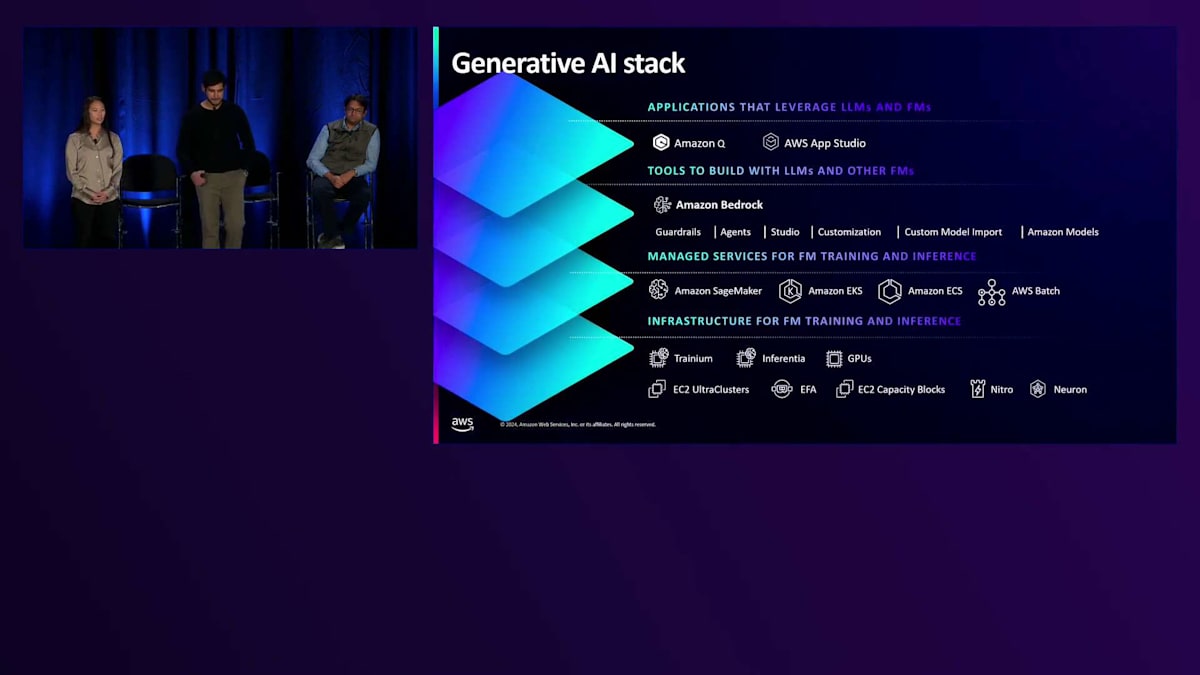Click the Inferentia chip icon
Image resolution: width=1200 pixels, height=675 pixels.
746,358
